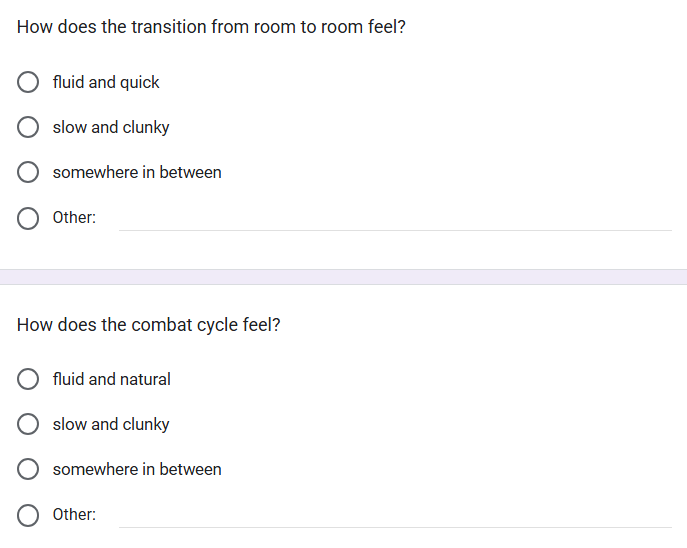The image size is (687, 548).
Task: Click the 'How does the combat cycle feel?' heading
Action: [149, 325]
